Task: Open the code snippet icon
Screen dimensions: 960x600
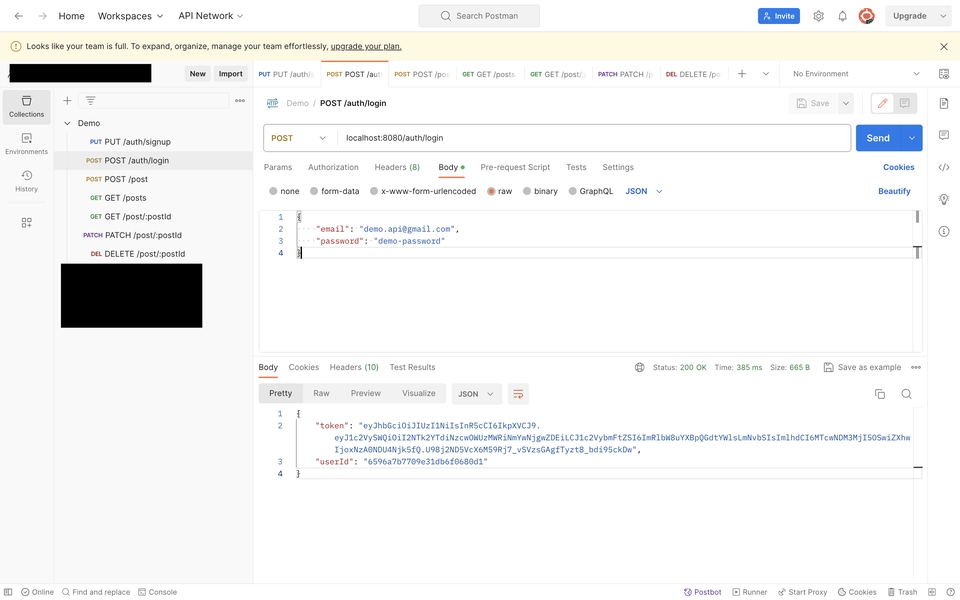Action: click(943, 167)
